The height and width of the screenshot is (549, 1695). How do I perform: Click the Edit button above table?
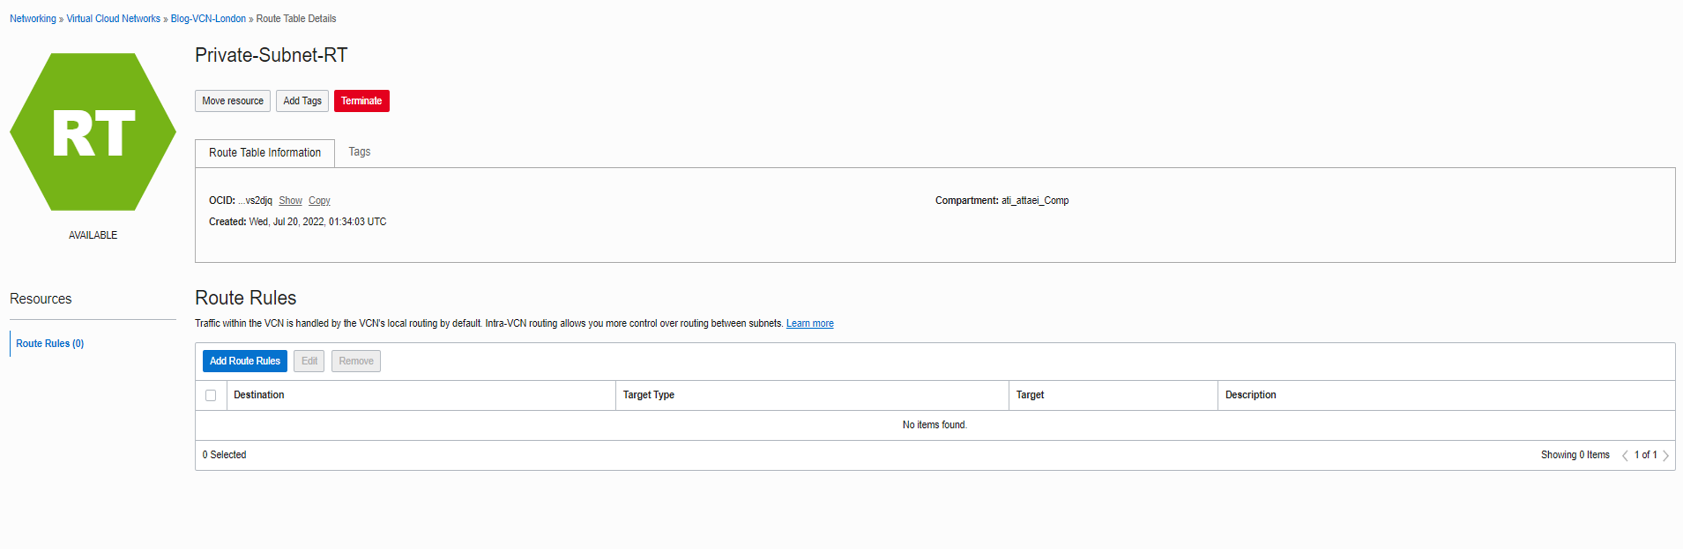click(x=309, y=361)
